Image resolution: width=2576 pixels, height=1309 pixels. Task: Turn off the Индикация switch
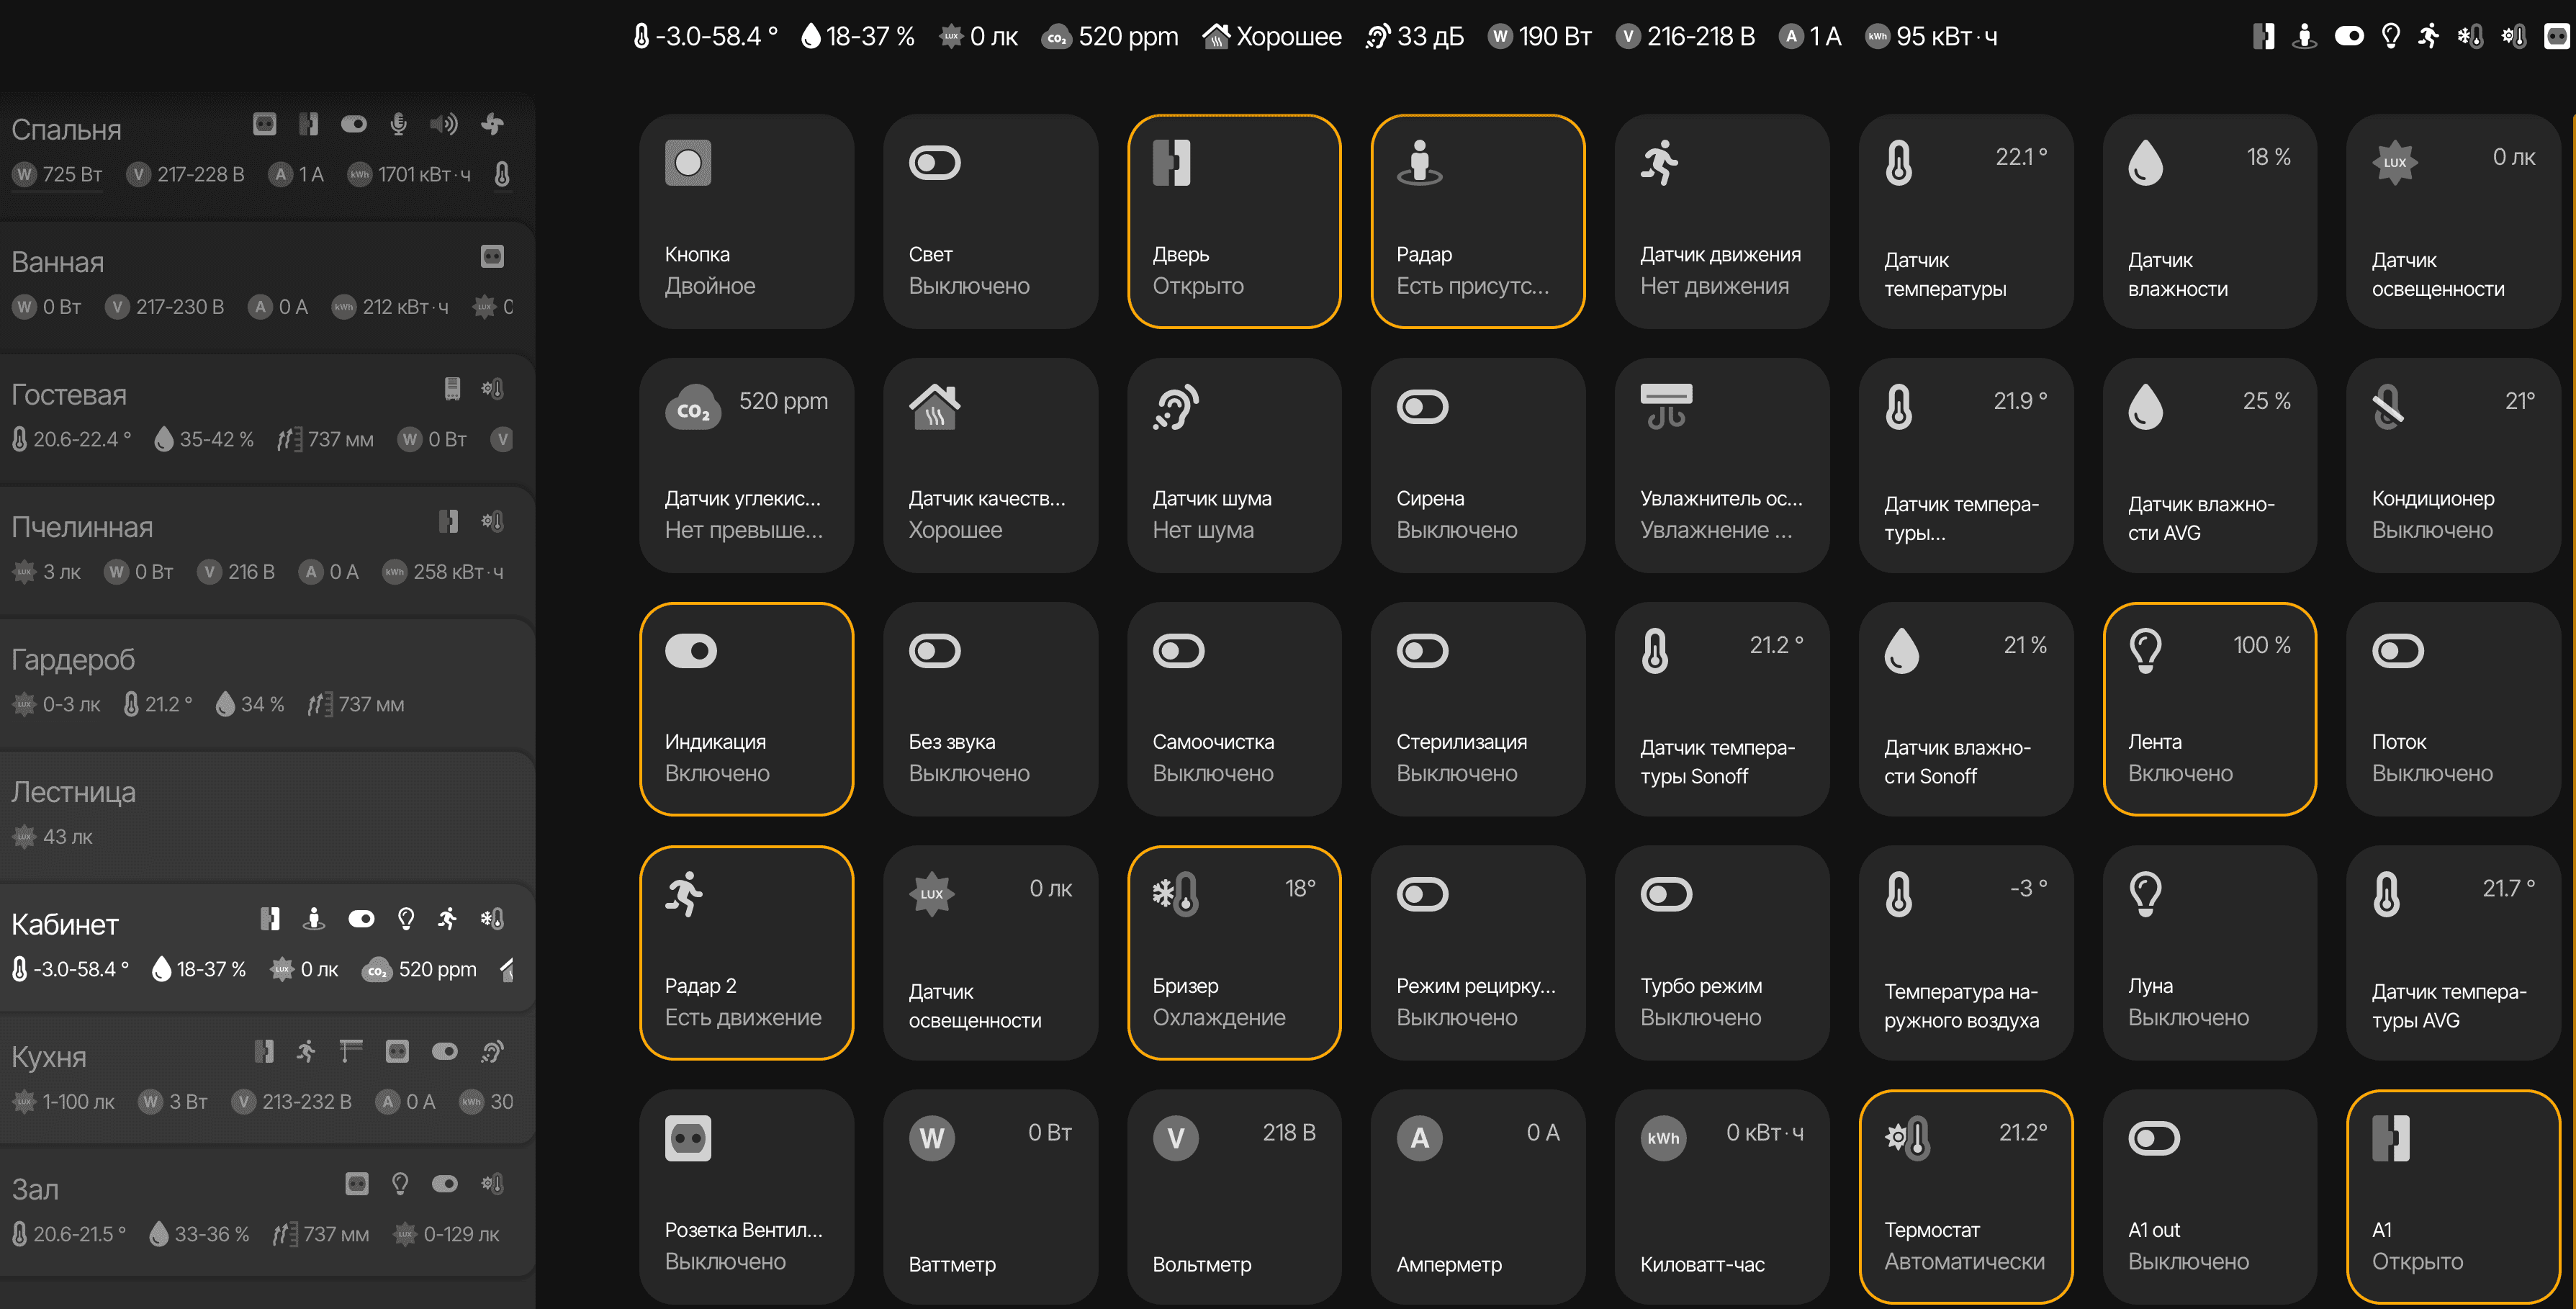[690, 651]
